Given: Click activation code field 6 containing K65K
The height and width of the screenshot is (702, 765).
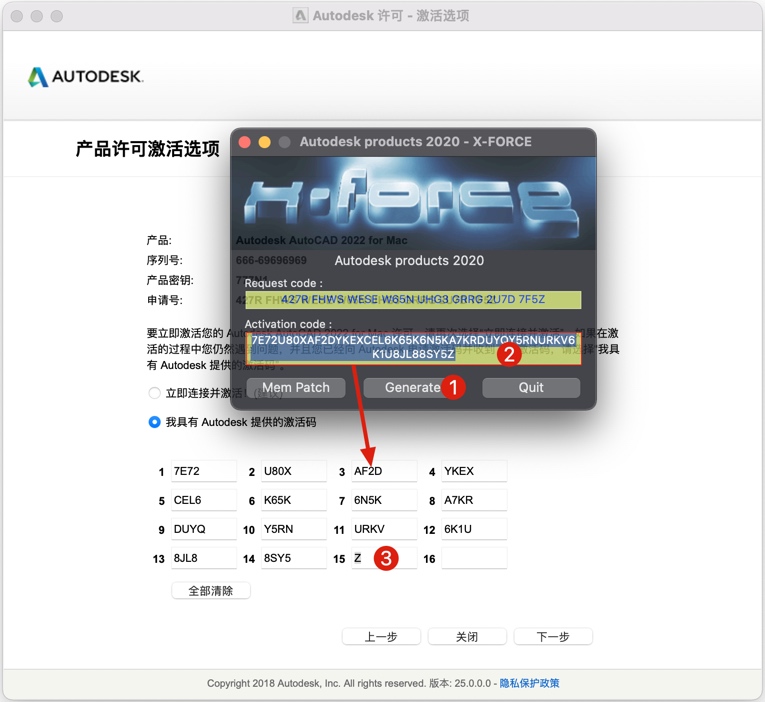Looking at the screenshot, I should click(294, 500).
